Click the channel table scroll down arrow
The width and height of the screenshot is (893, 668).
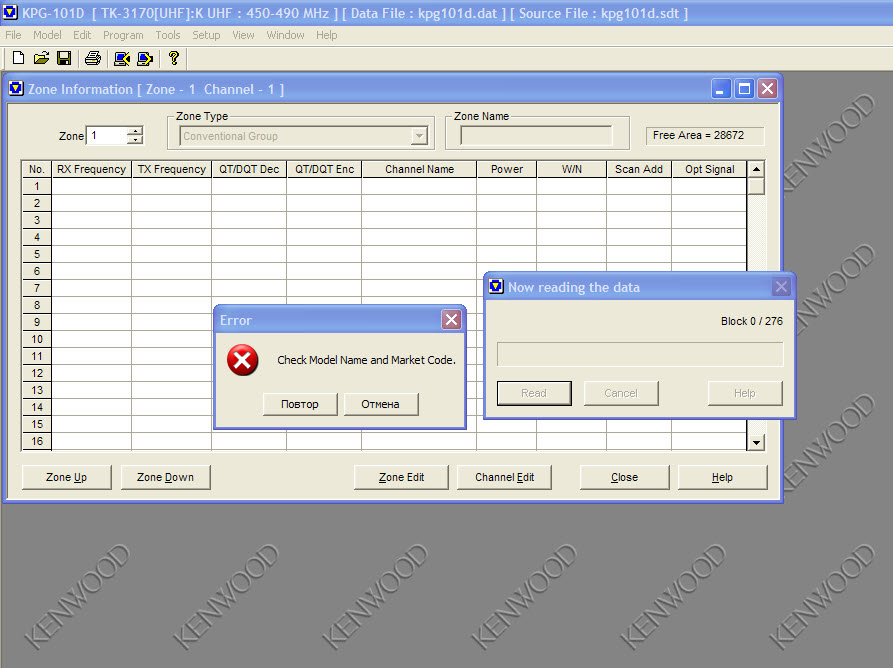tap(756, 442)
